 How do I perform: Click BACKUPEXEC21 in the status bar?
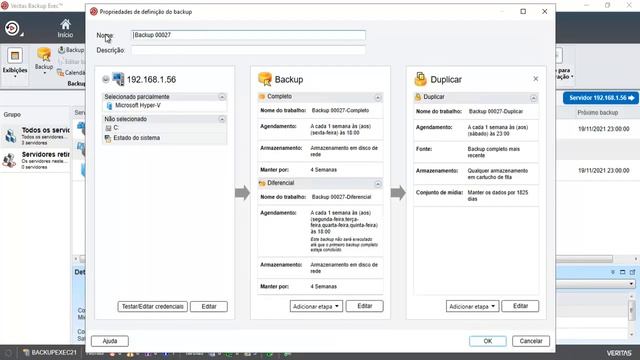point(50,352)
